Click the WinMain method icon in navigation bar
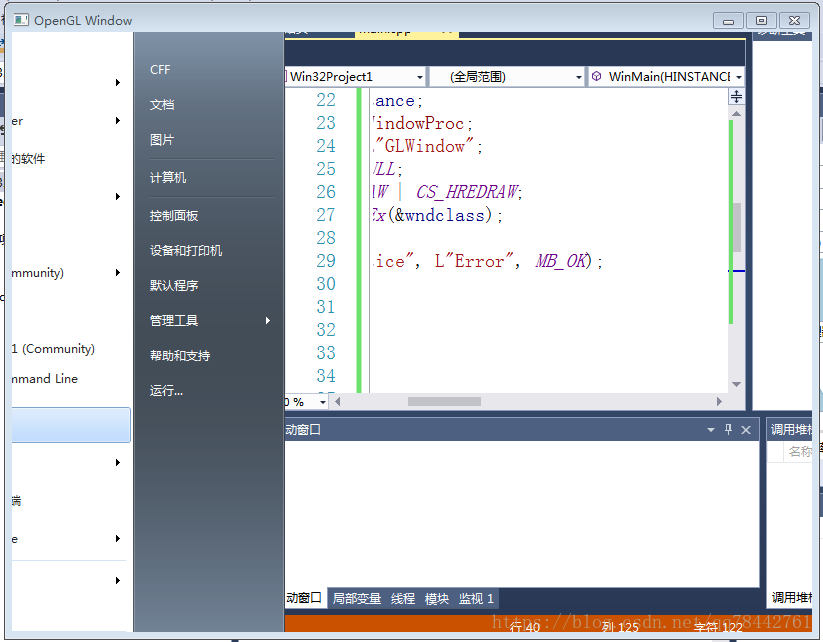The image size is (823, 642). click(x=597, y=76)
